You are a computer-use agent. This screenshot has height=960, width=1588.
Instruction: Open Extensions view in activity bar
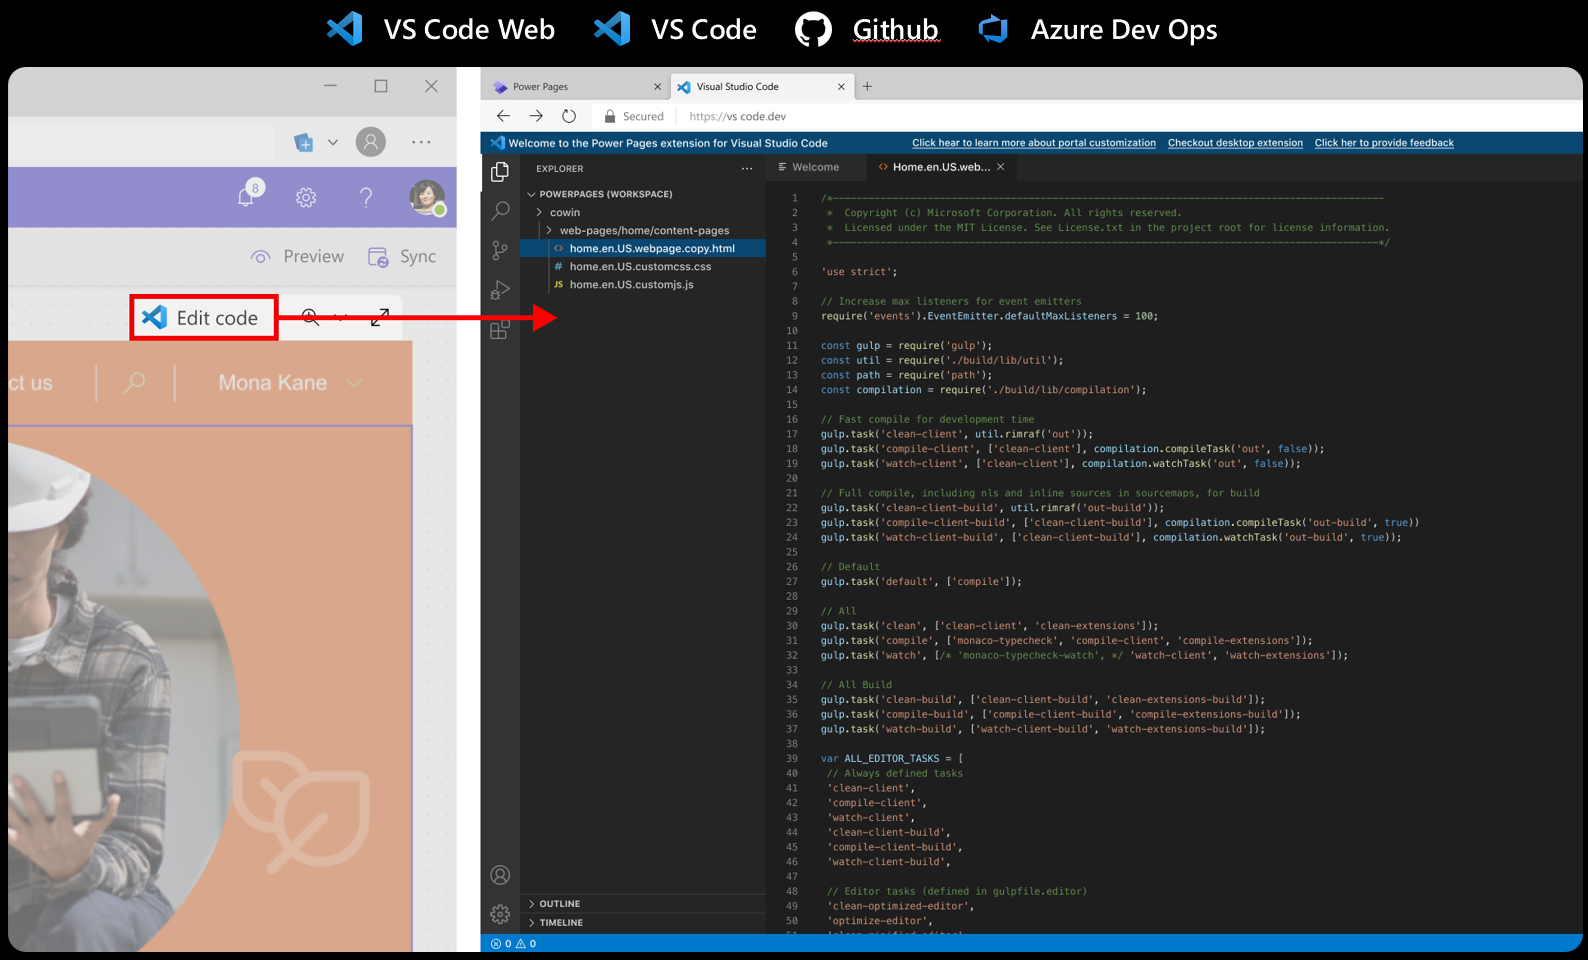point(500,329)
